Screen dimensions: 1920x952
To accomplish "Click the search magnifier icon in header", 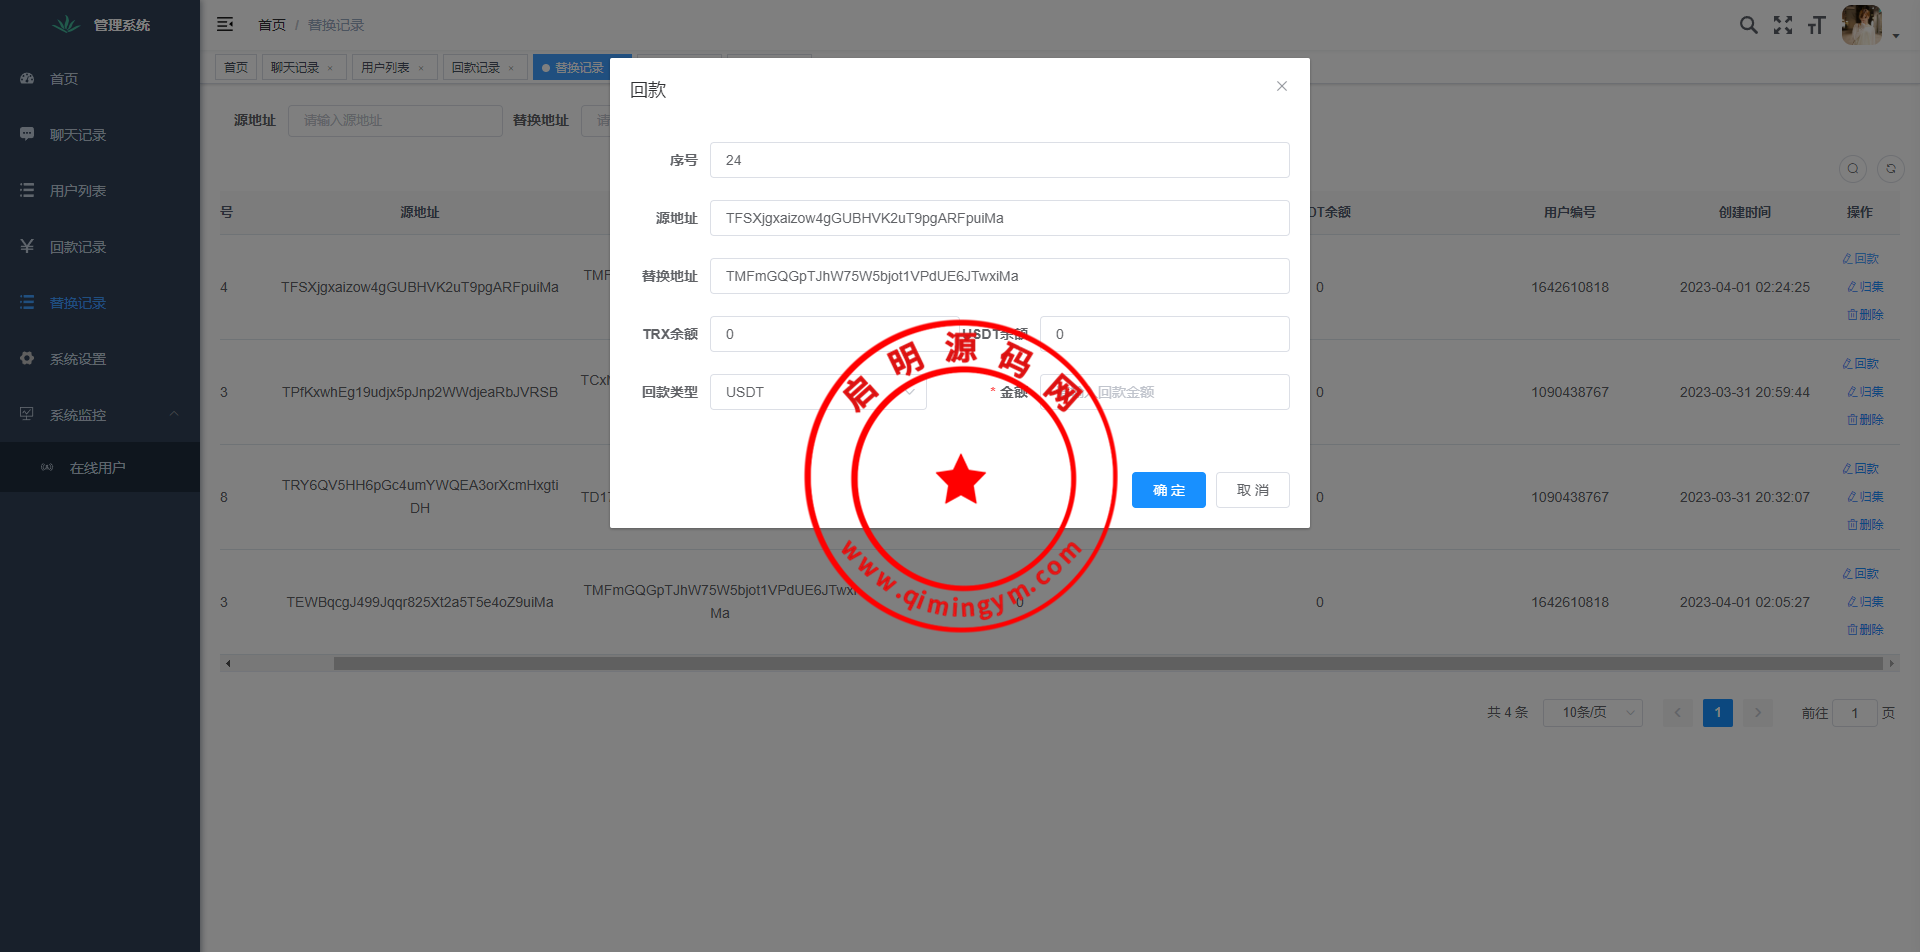I will coord(1748,25).
